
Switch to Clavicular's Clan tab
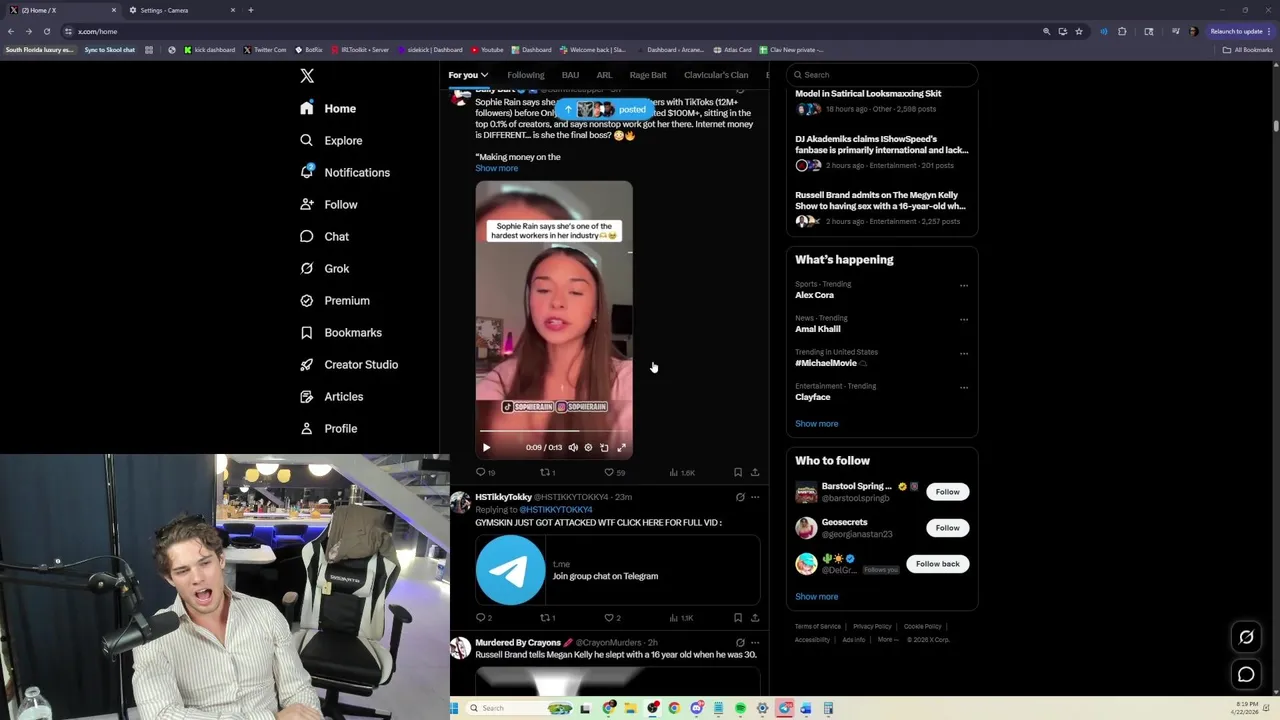[716, 75]
